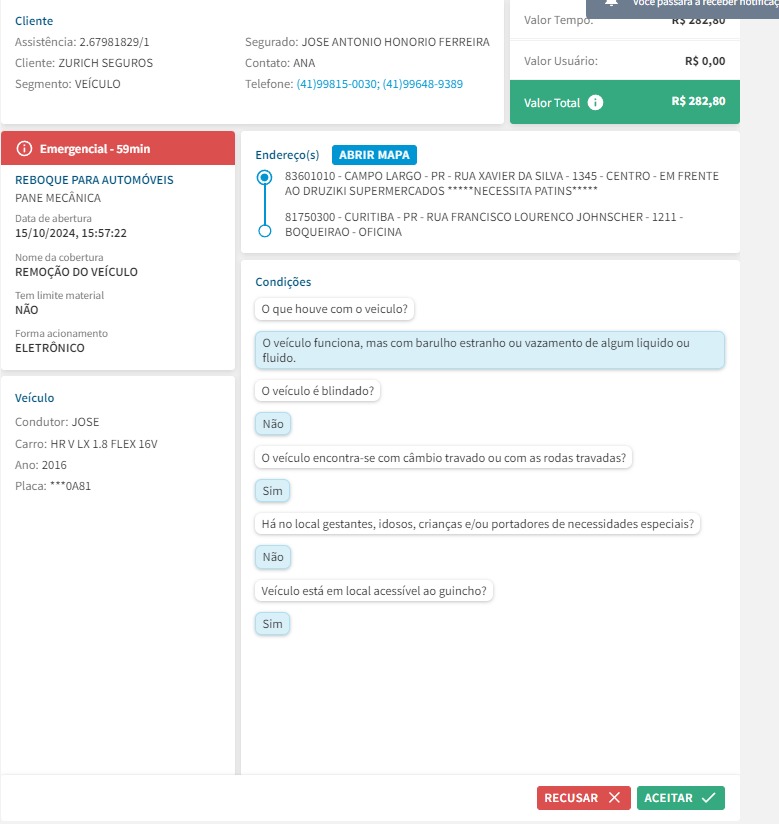This screenshot has width=779, height=824.
Task: Click the Emergencial alert warning icon
Action: 25,149
